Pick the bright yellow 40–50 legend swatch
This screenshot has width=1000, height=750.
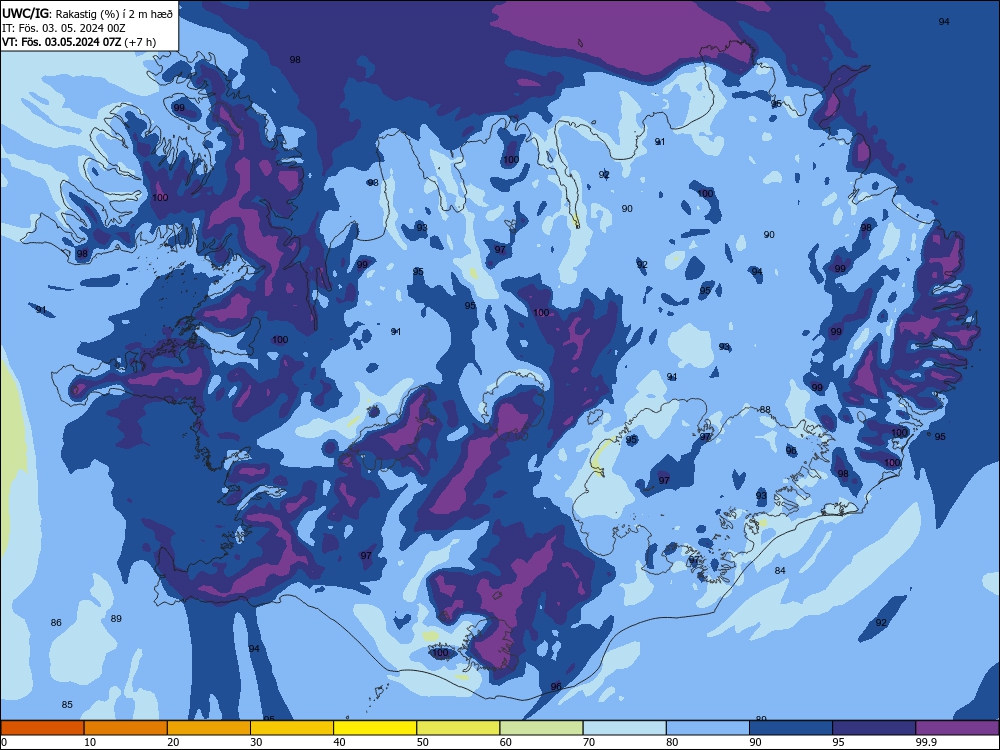coord(375,728)
